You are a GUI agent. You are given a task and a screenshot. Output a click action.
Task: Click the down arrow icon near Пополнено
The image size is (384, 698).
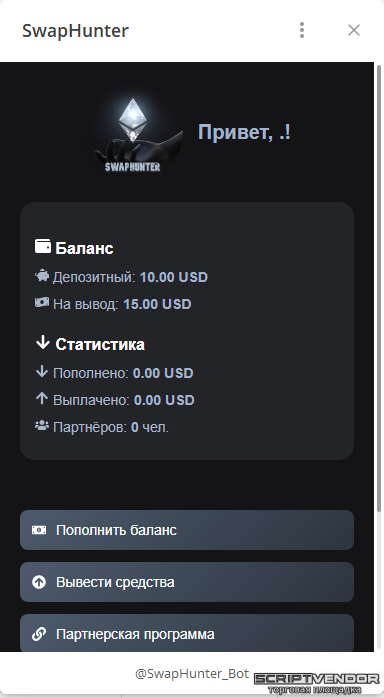click(x=41, y=372)
